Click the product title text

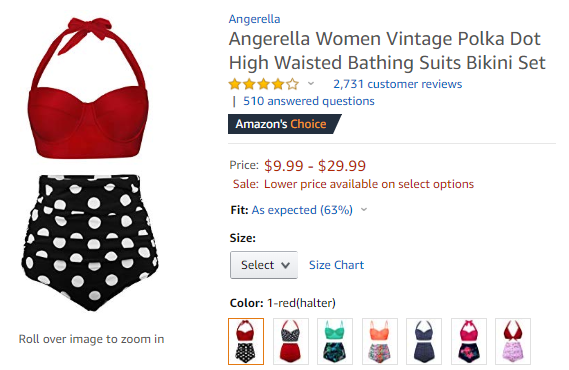tap(387, 50)
